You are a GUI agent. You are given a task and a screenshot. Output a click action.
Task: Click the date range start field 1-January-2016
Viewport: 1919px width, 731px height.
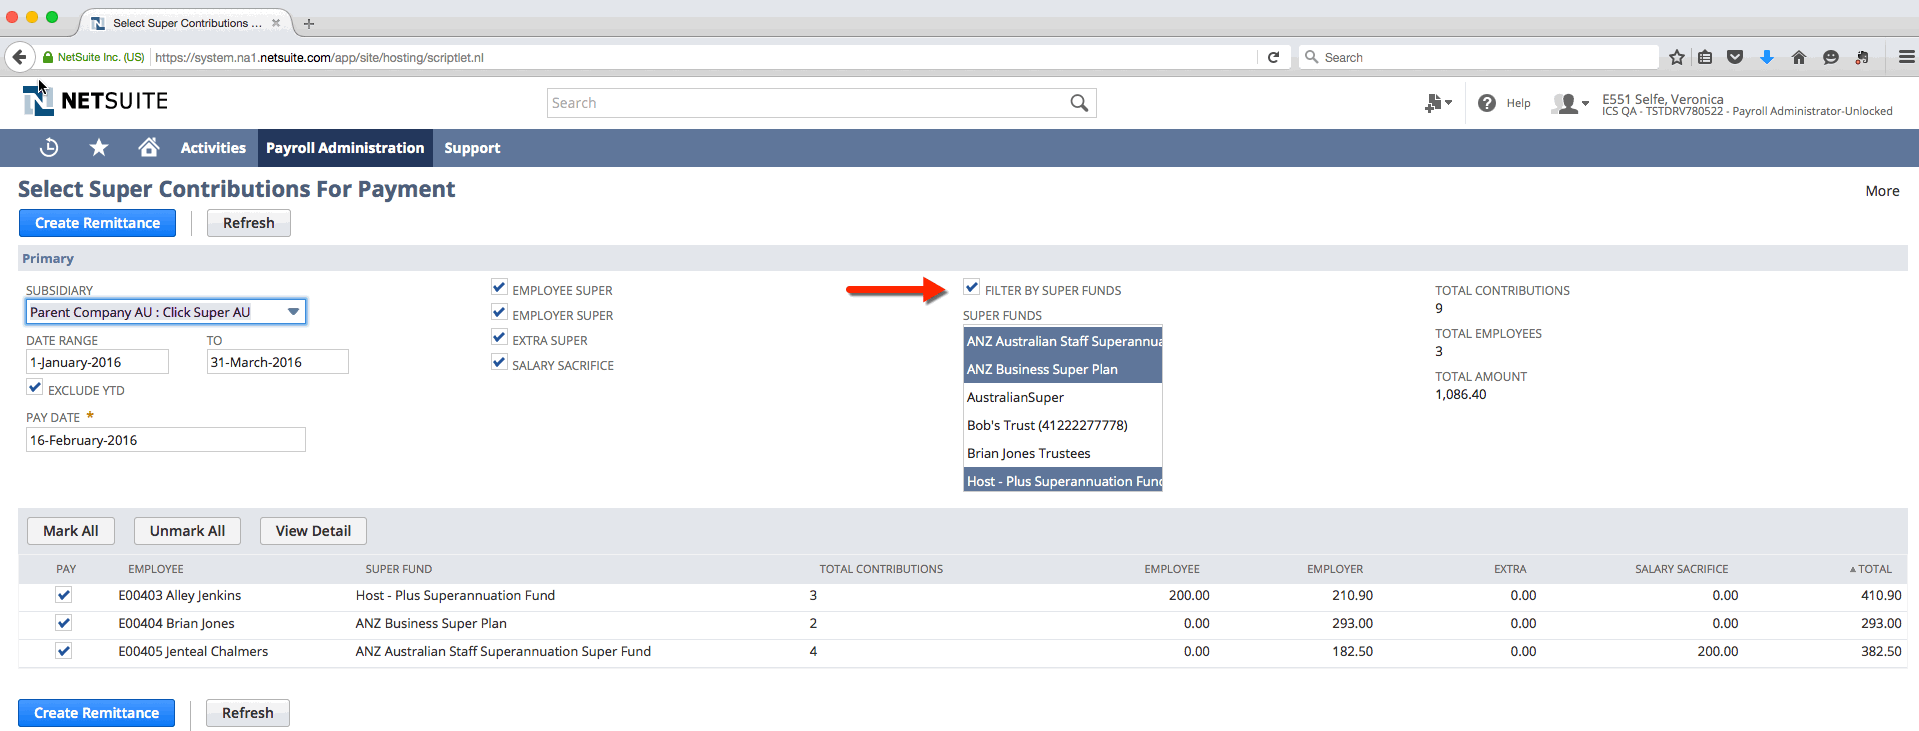[x=97, y=362]
